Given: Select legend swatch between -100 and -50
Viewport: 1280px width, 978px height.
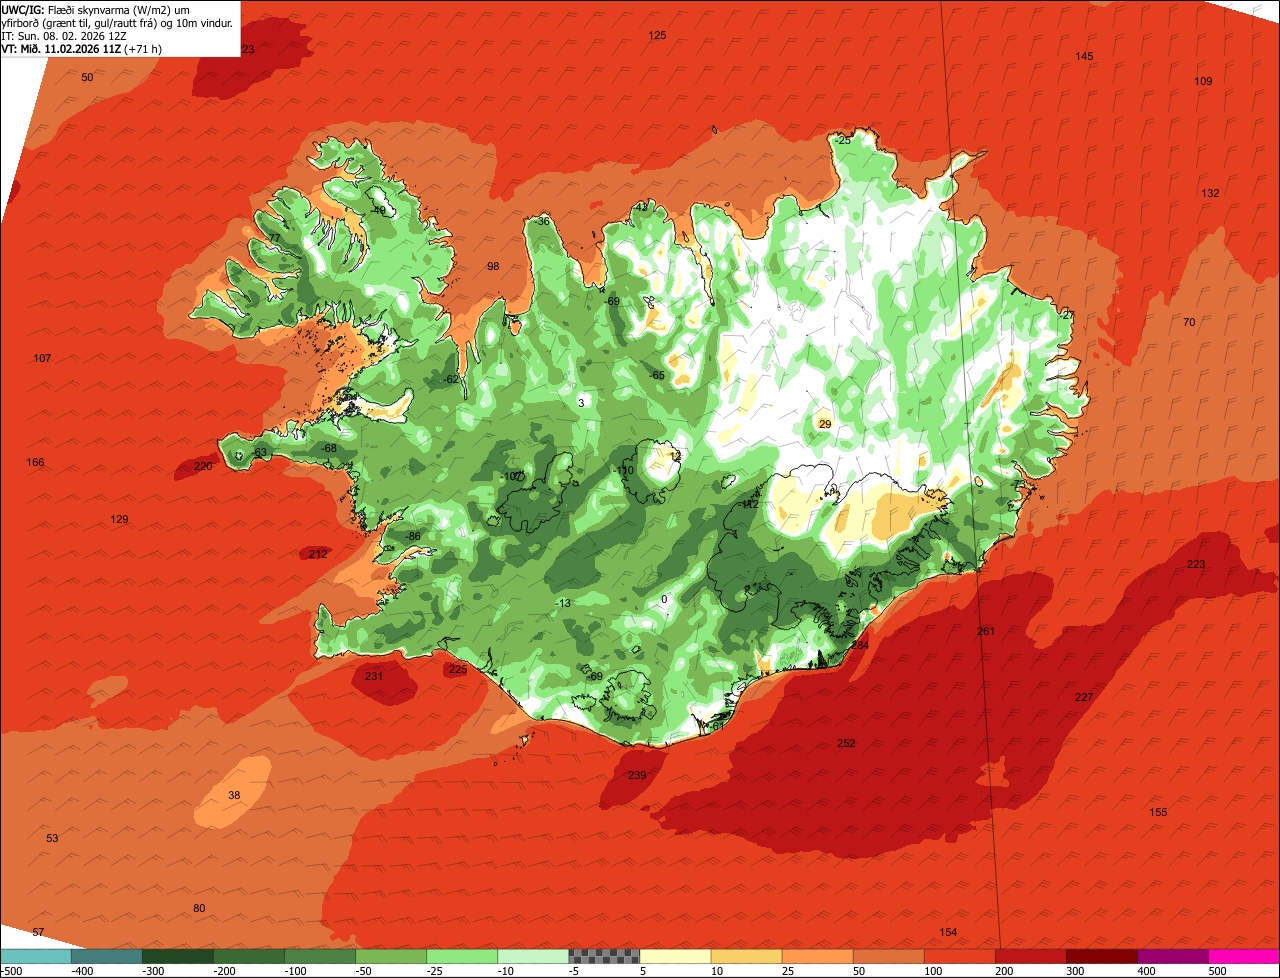Looking at the screenshot, I should 319,956.
